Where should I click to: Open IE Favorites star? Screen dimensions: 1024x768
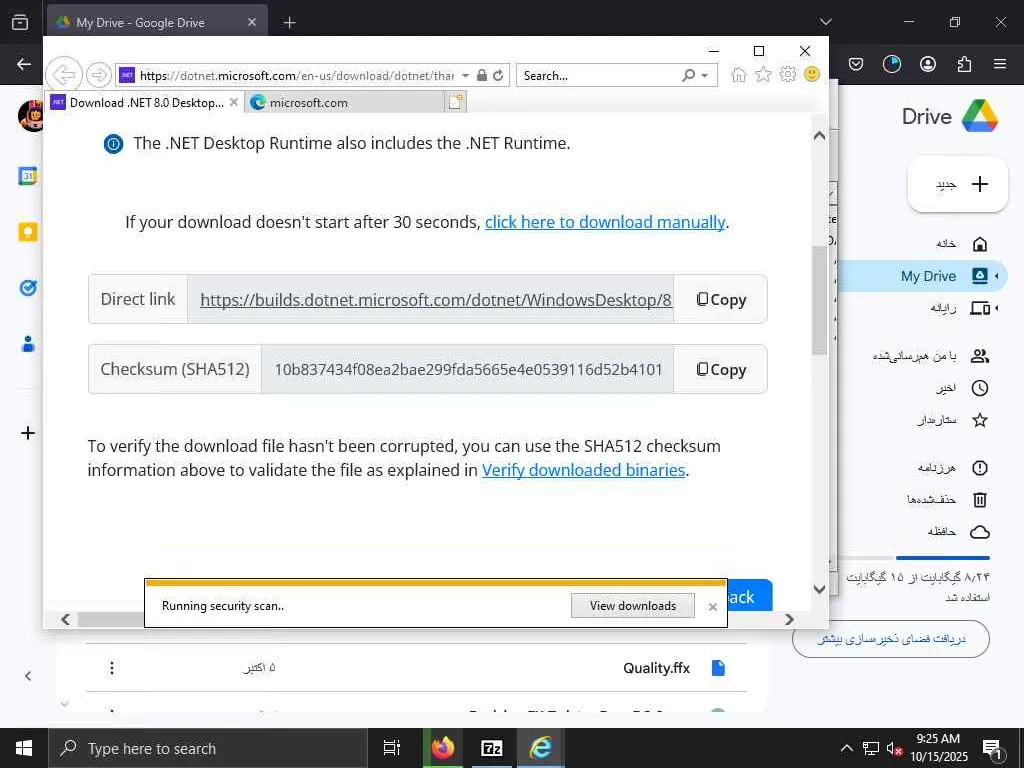pyautogui.click(x=763, y=74)
